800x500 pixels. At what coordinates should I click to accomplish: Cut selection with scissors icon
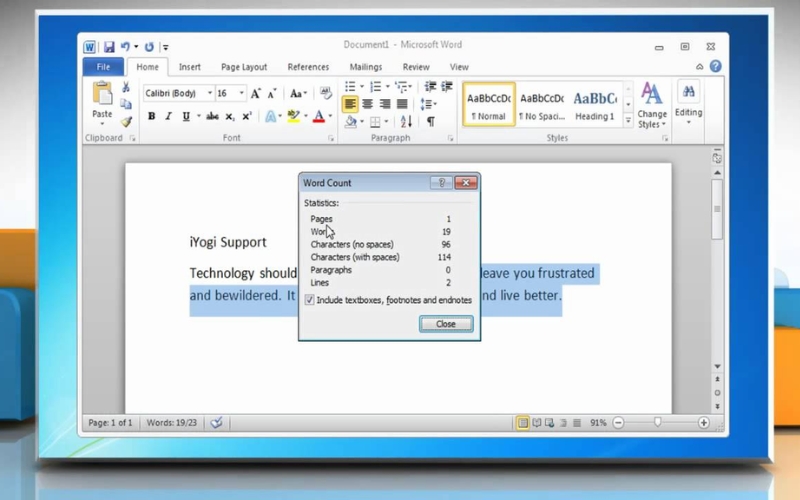click(x=126, y=87)
